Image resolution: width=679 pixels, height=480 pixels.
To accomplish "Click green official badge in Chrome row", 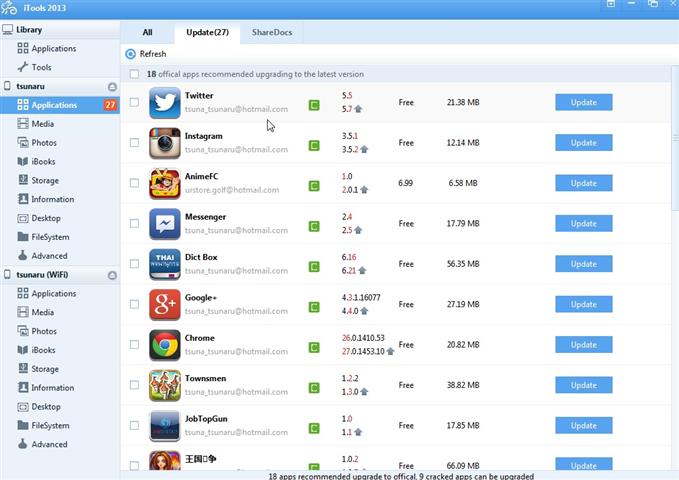I will [x=314, y=348].
